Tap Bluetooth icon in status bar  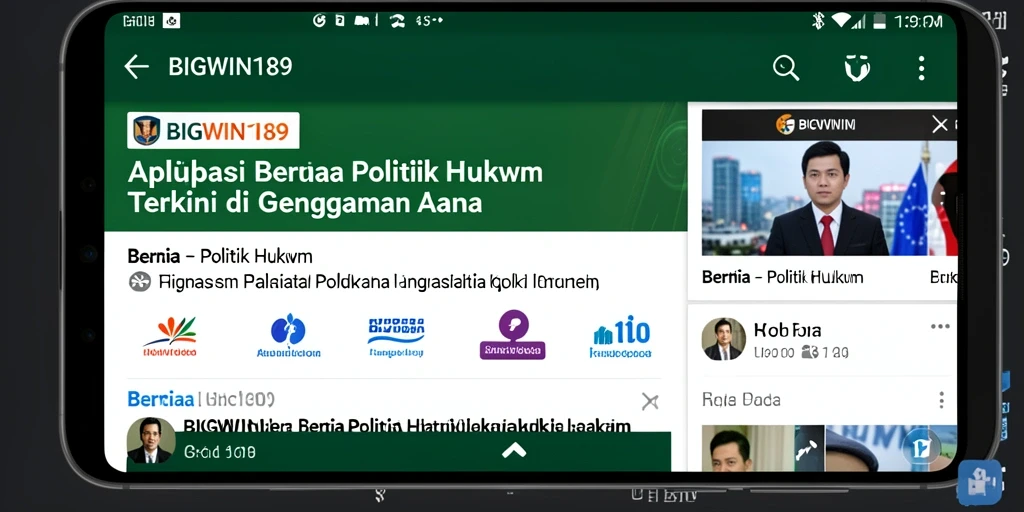(x=818, y=21)
